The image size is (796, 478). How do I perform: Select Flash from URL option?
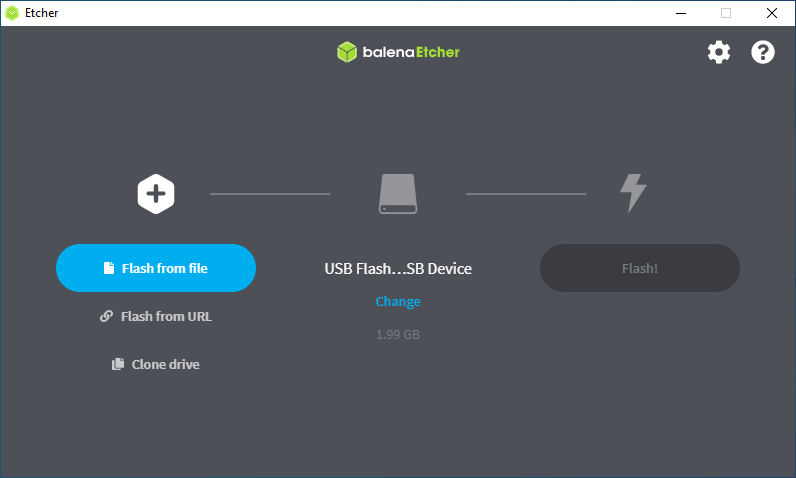pos(156,316)
